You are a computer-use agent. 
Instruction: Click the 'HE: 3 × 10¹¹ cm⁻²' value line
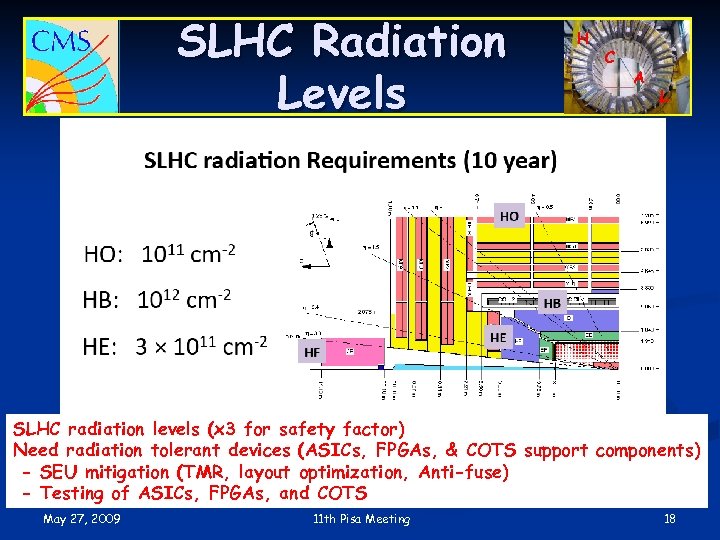coord(174,346)
